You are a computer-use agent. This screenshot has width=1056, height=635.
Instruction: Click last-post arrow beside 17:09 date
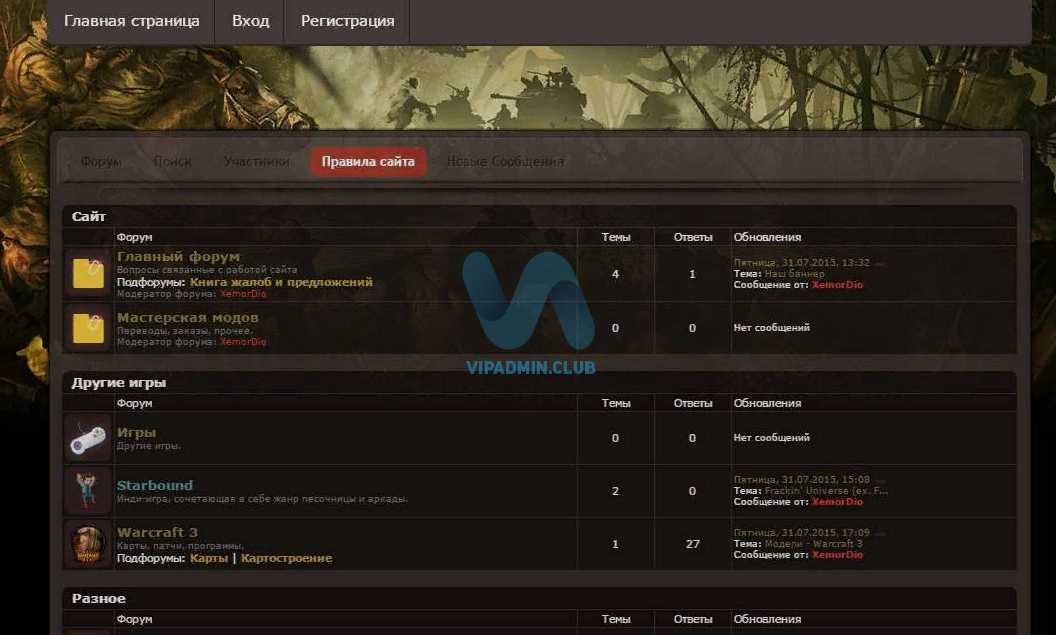pos(880,533)
